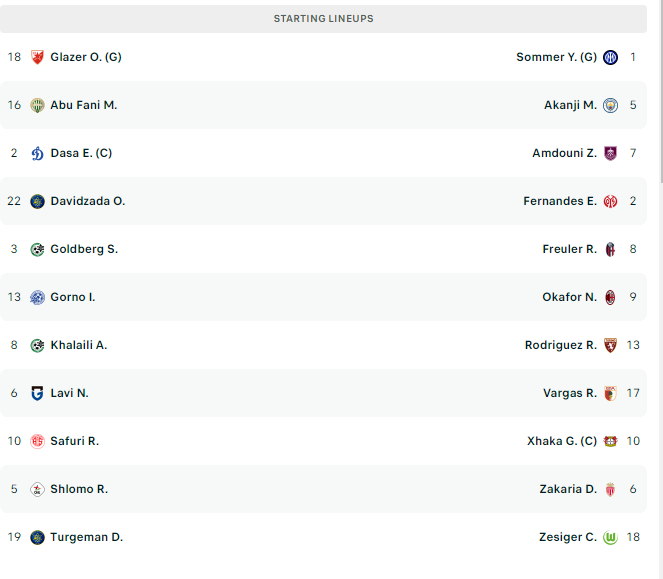663x579 pixels.
Task: Open Freuler R. player page
Action: point(569,249)
